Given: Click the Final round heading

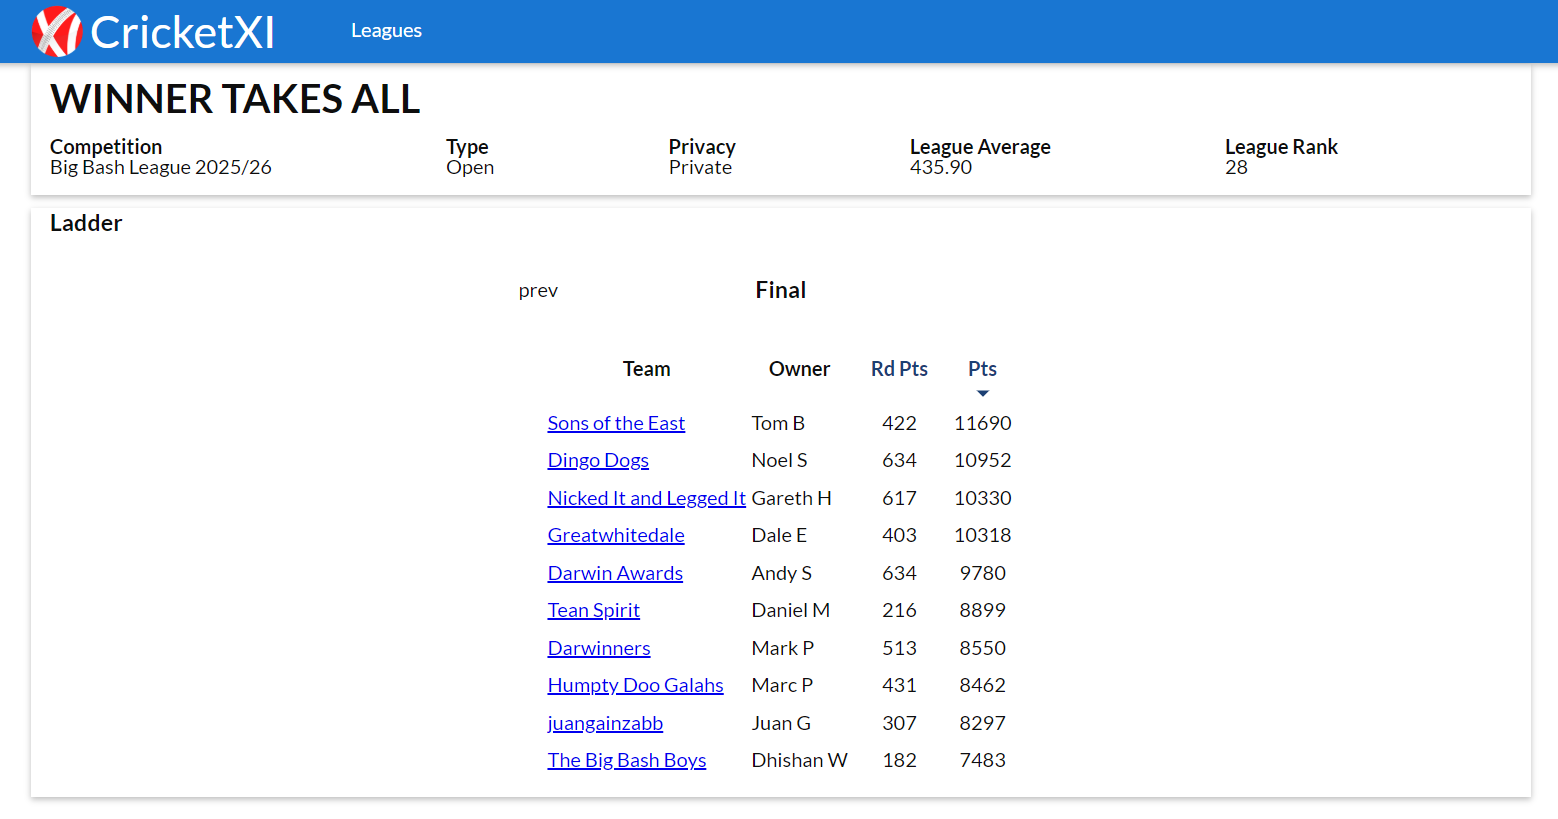Looking at the screenshot, I should [x=780, y=290].
